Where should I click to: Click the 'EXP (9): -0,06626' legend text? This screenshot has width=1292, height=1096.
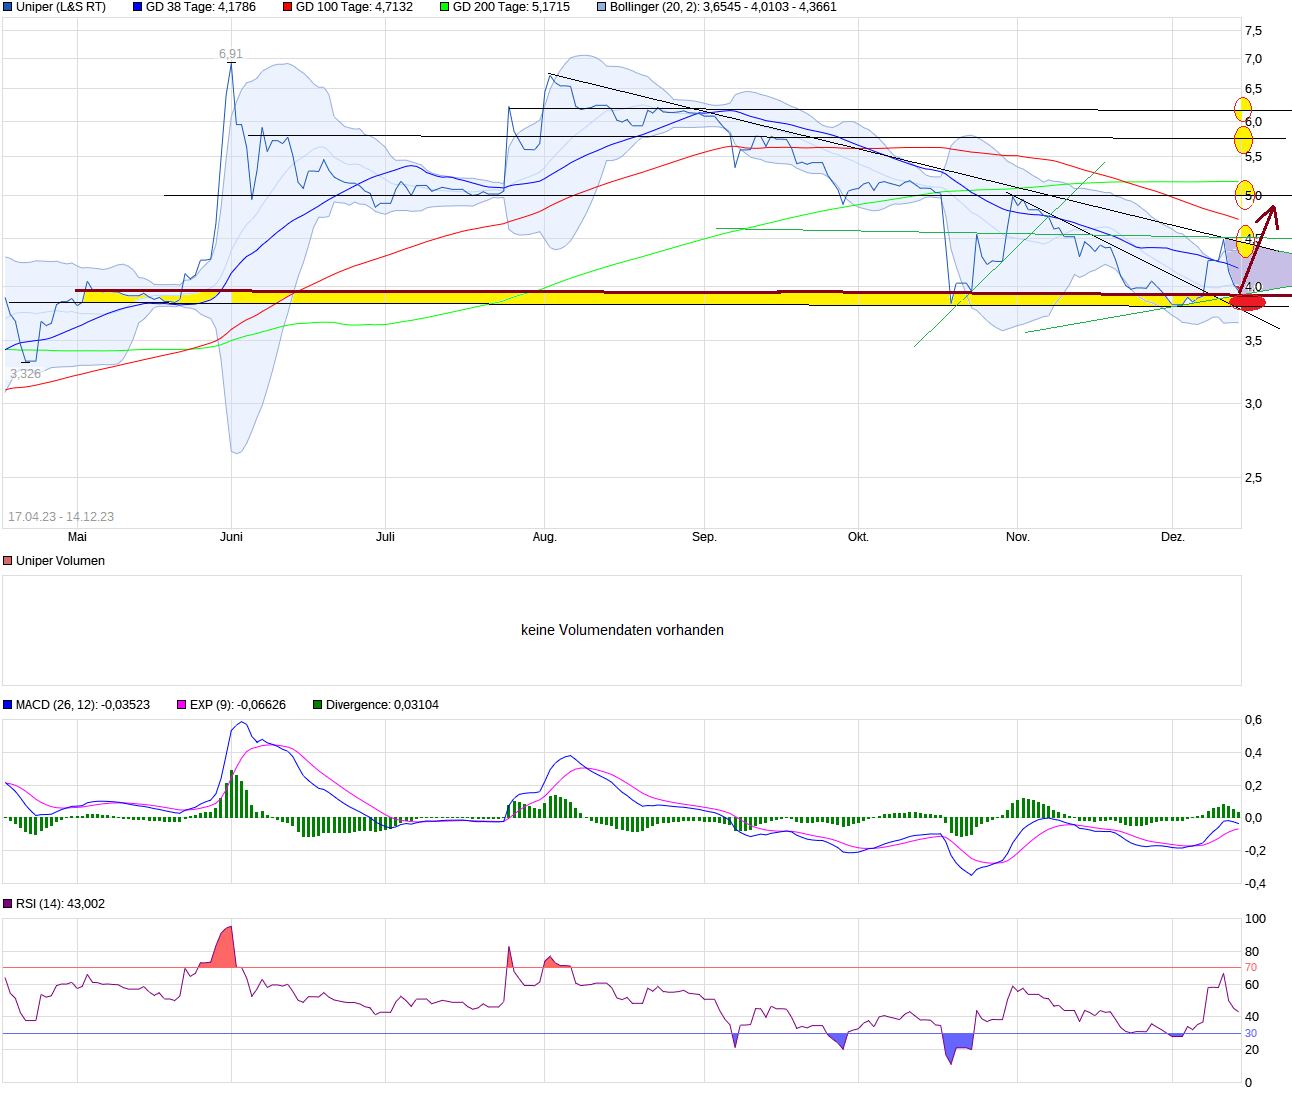click(238, 705)
